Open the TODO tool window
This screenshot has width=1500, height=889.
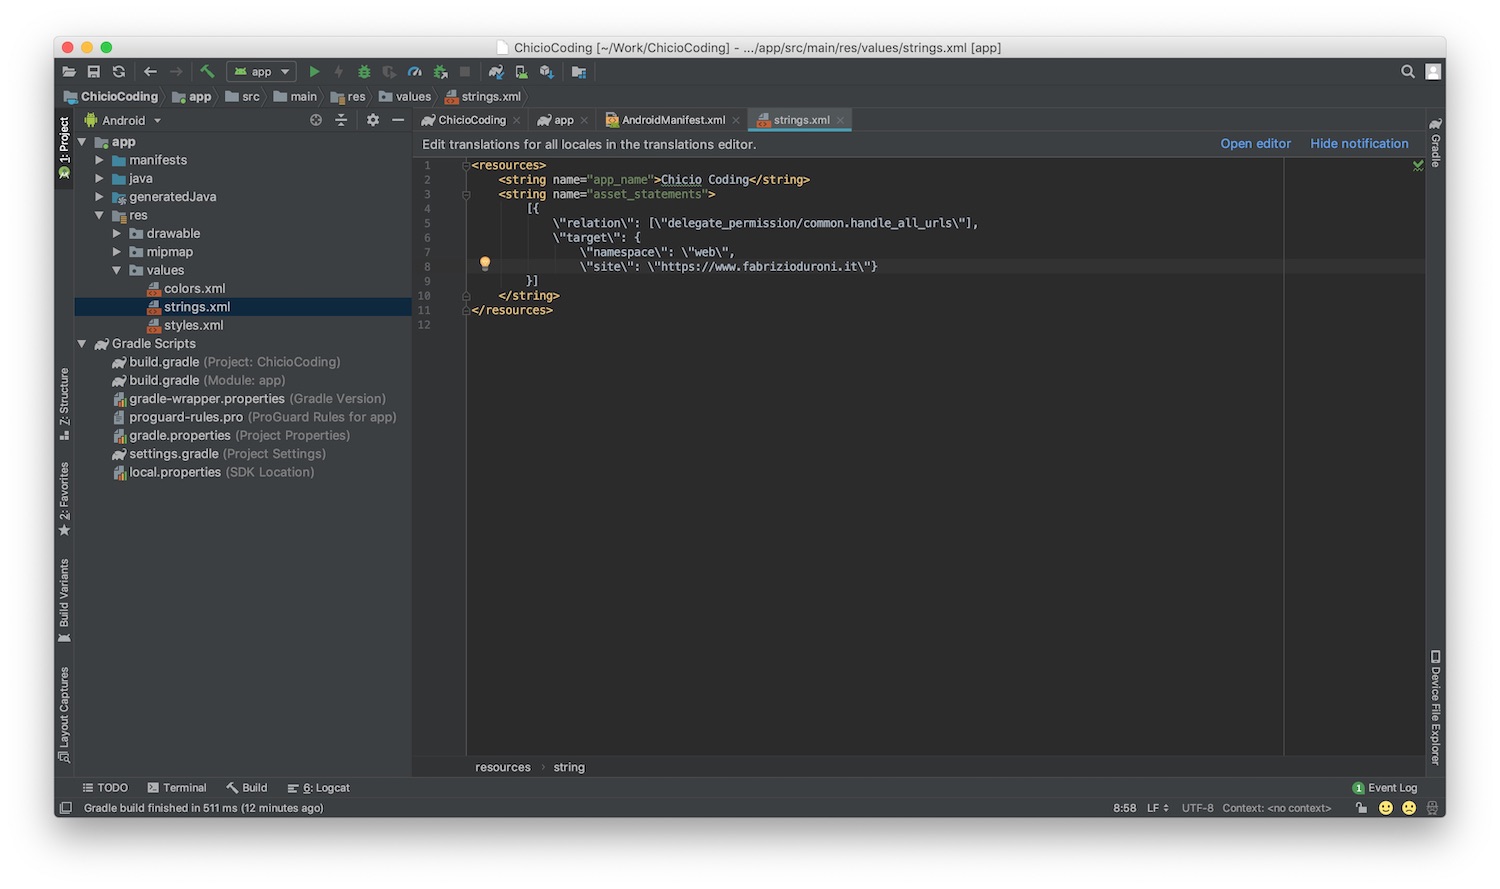coord(105,788)
